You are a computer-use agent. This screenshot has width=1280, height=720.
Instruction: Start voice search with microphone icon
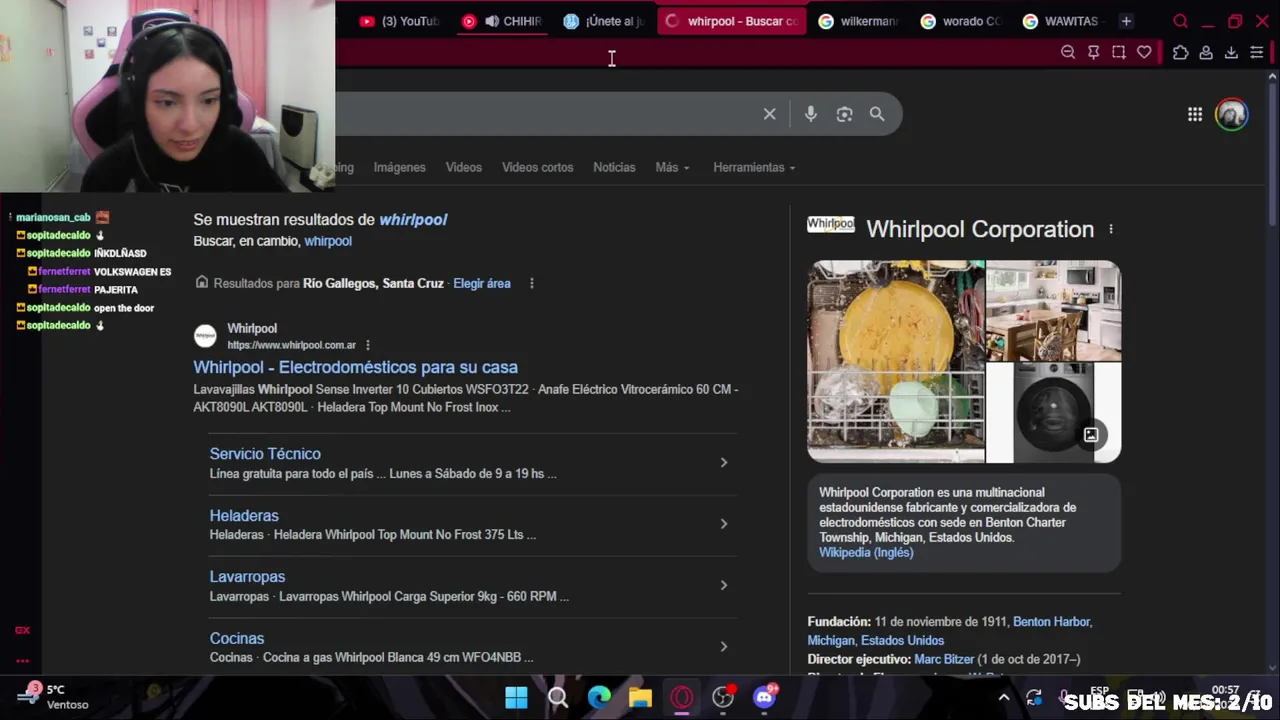(811, 114)
